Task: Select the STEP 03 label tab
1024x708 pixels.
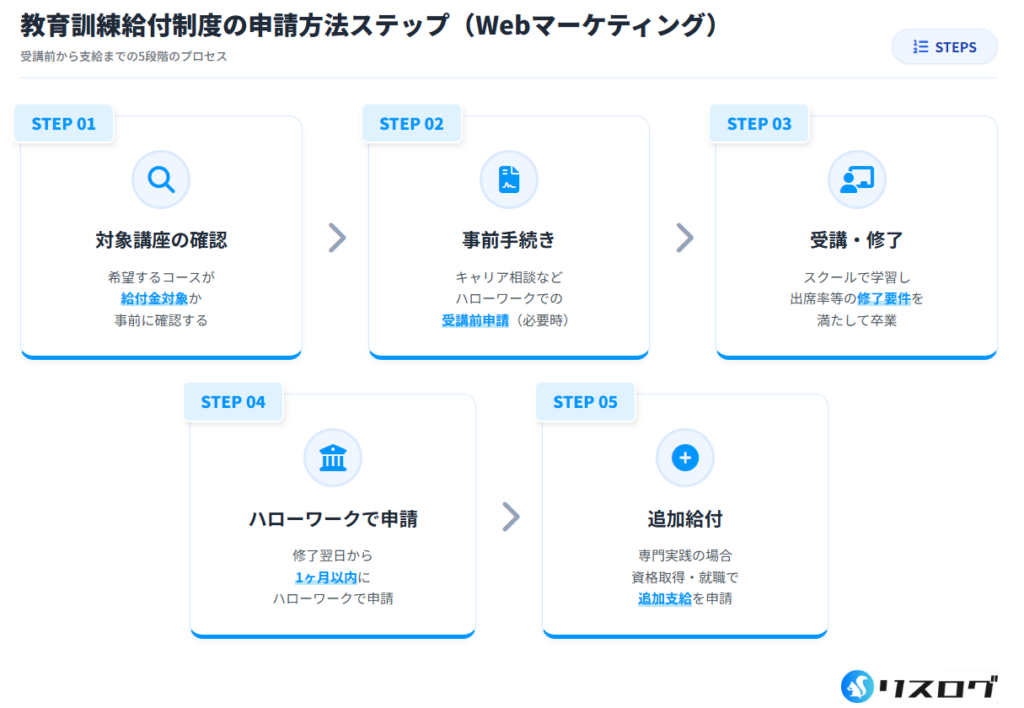Action: click(759, 124)
